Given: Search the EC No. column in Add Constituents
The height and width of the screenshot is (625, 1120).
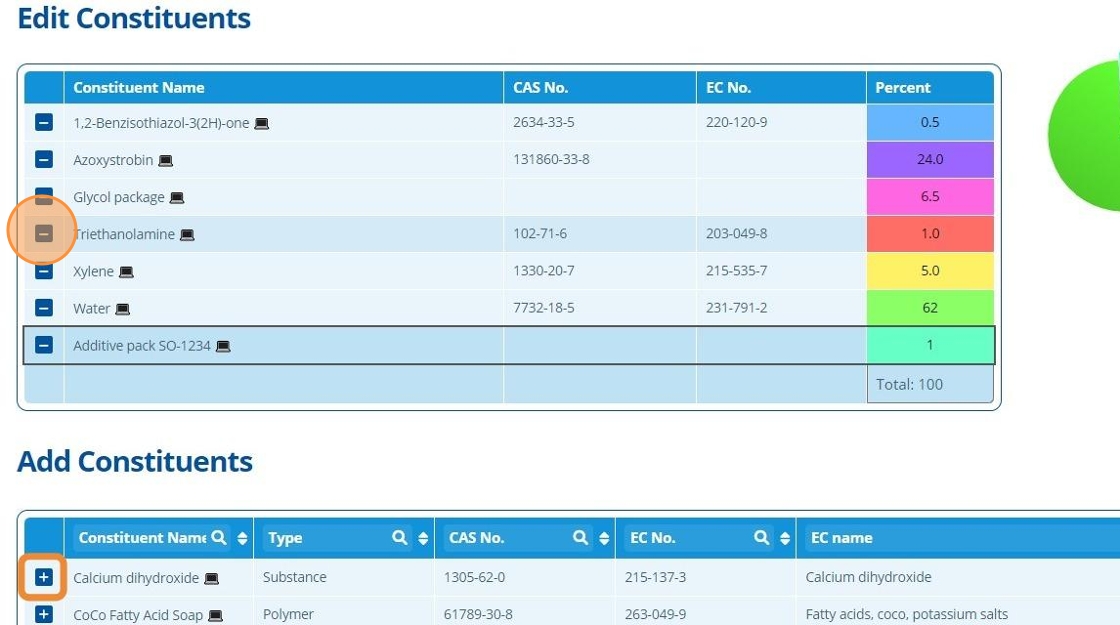Looking at the screenshot, I should click(762, 538).
